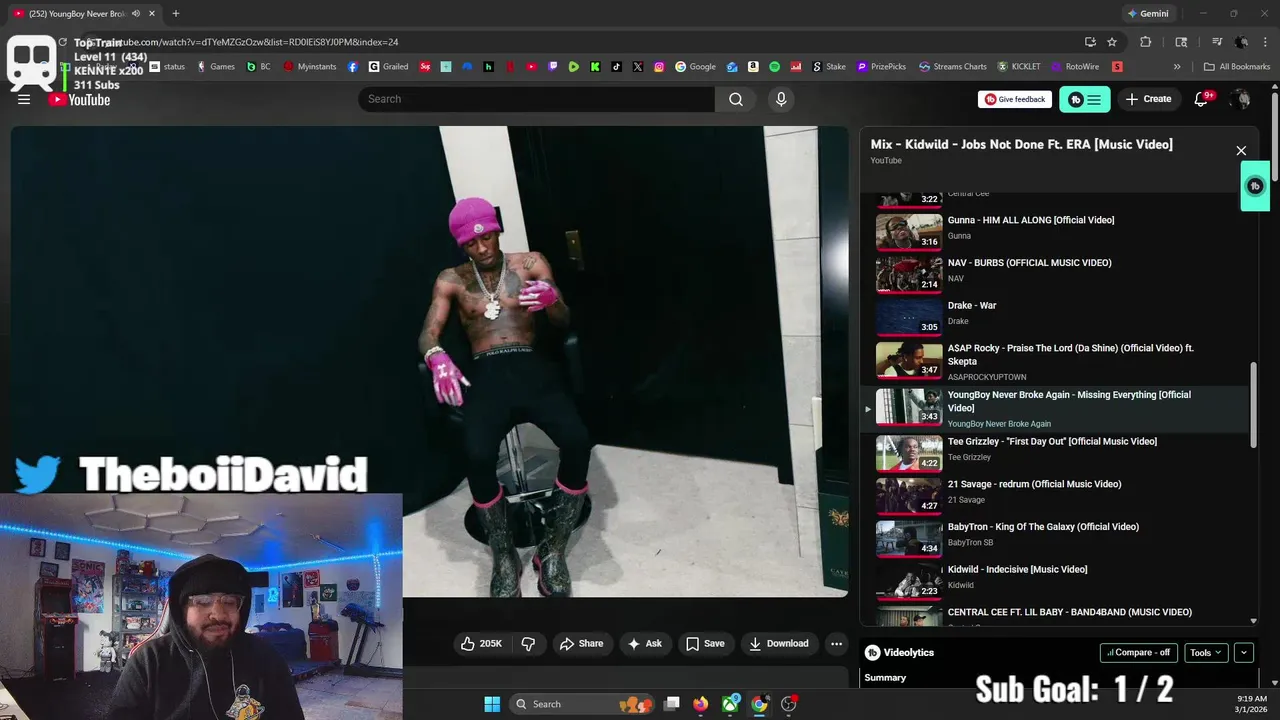
Task: Open taskbar clock and date
Action: pos(1251,704)
